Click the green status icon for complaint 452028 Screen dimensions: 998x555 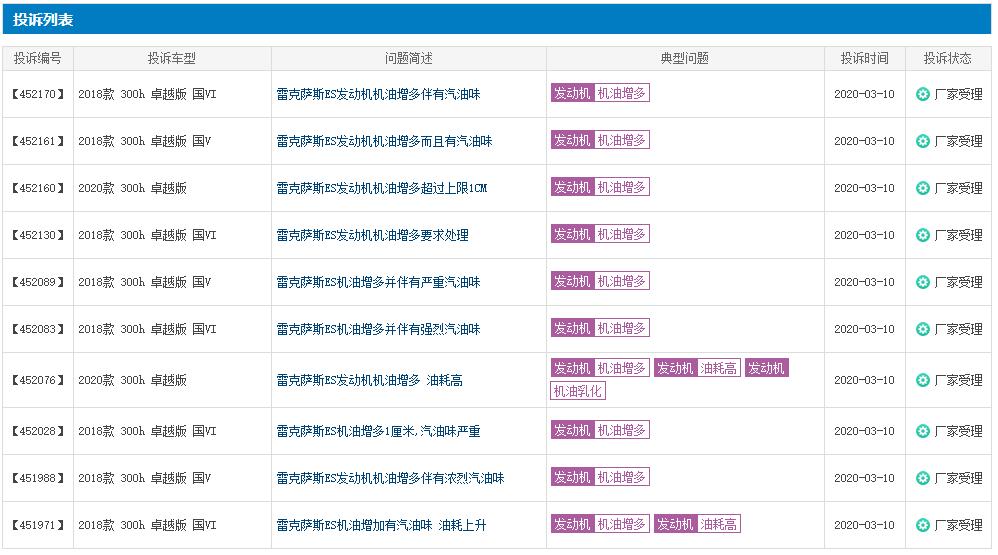point(923,432)
